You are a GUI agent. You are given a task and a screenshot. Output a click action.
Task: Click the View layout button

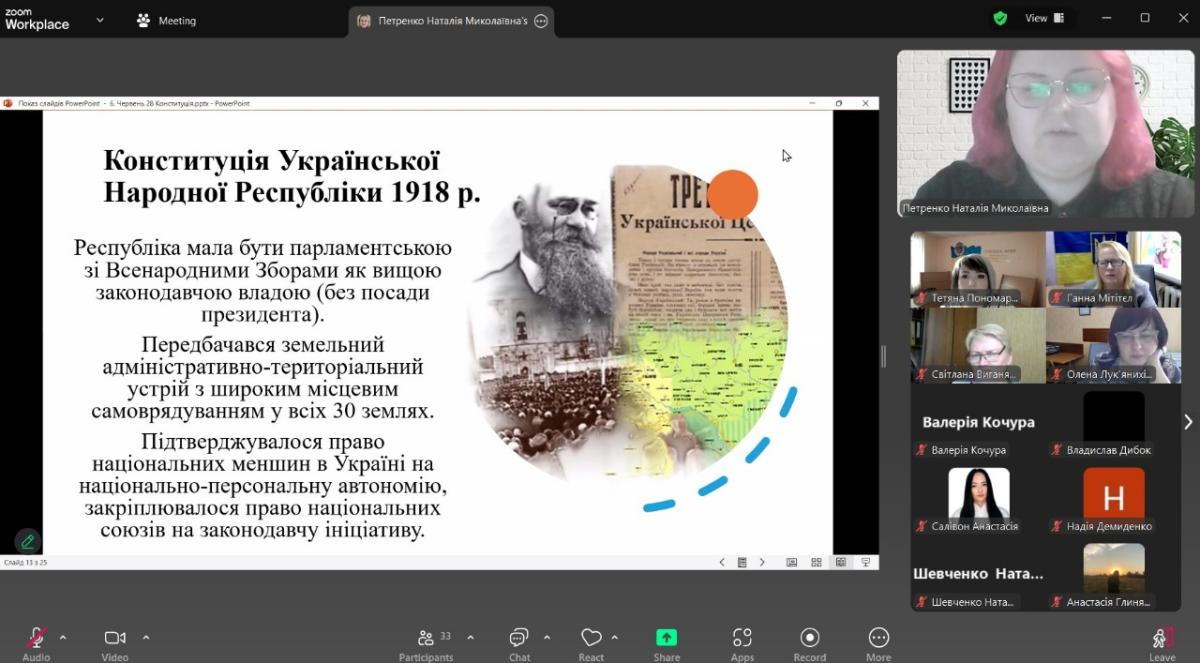(1045, 18)
